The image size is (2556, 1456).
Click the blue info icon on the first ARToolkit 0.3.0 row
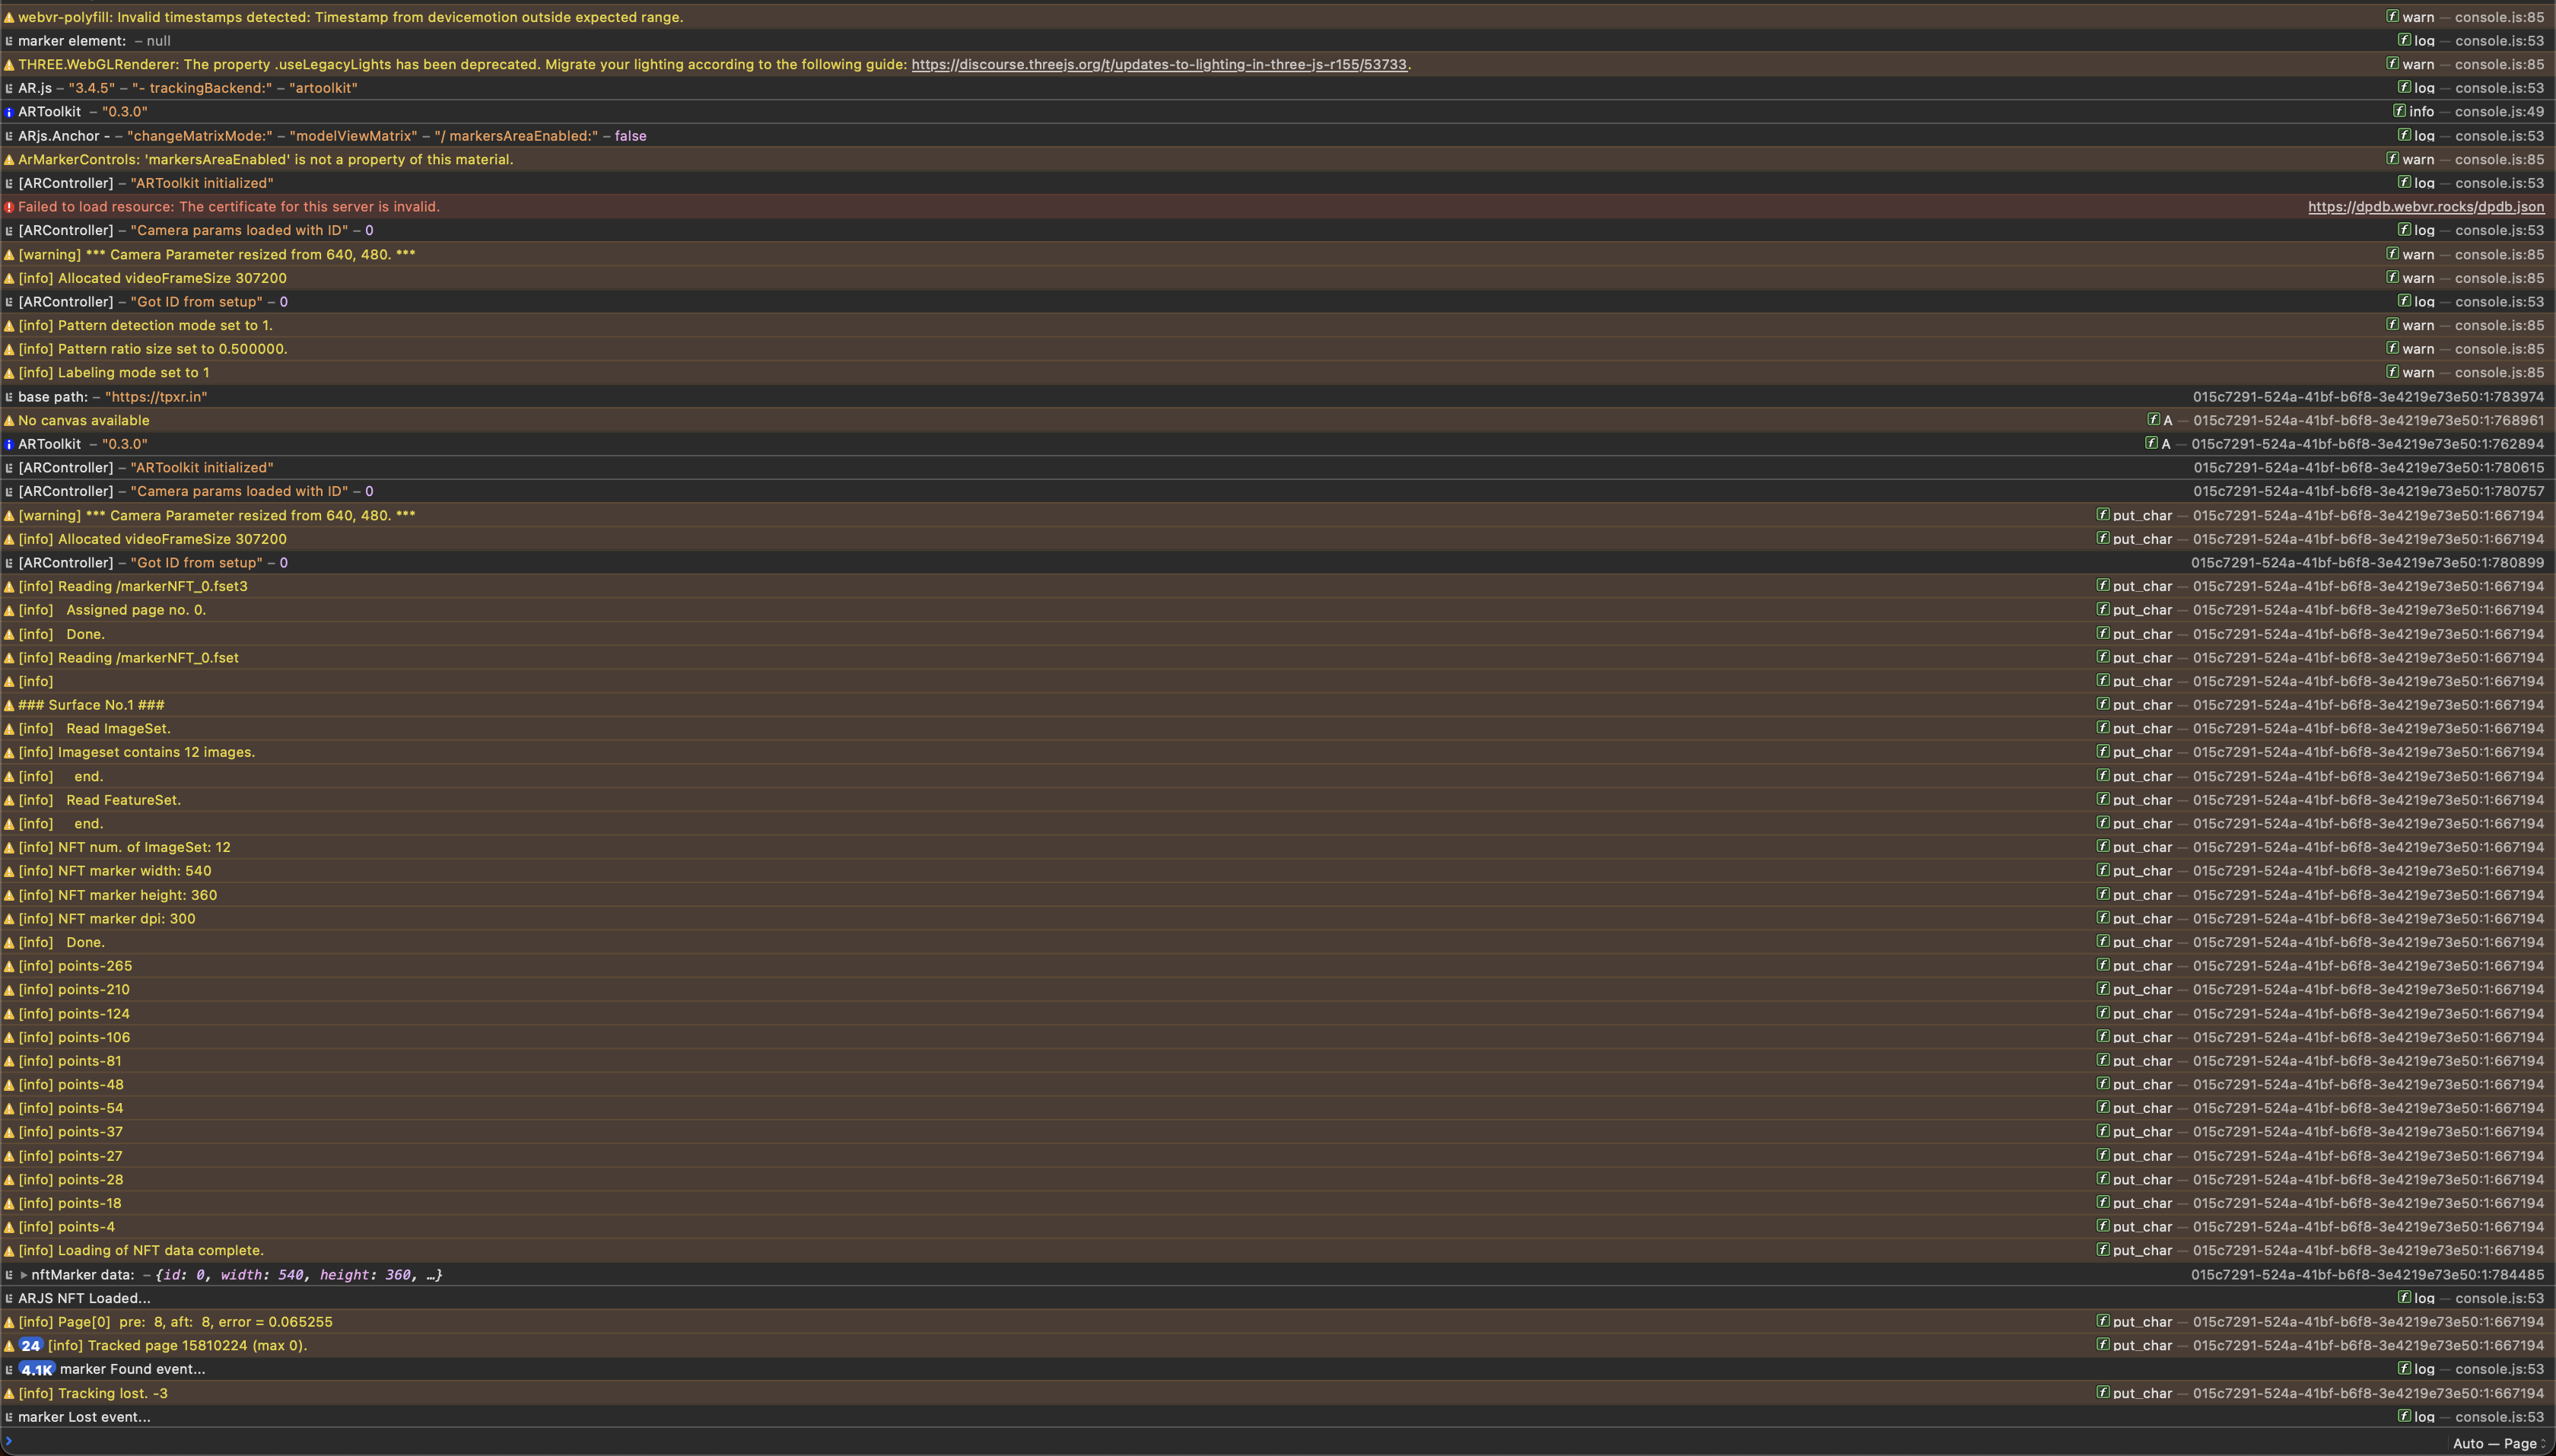point(9,112)
